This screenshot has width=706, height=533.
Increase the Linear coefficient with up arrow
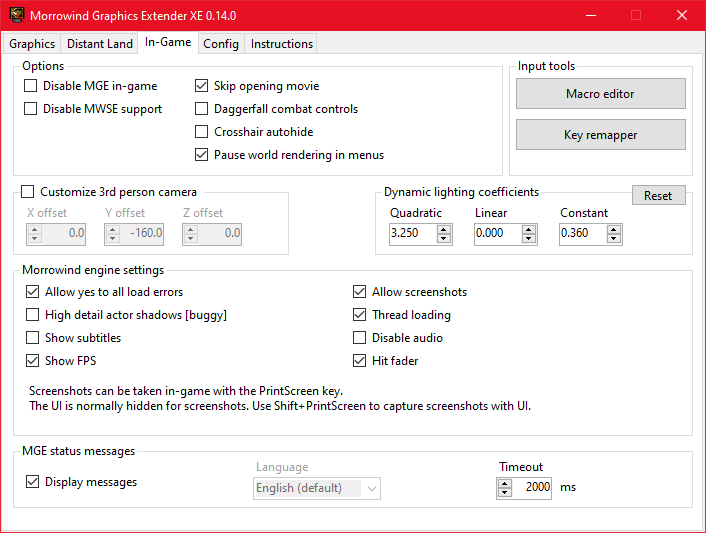pos(529,230)
